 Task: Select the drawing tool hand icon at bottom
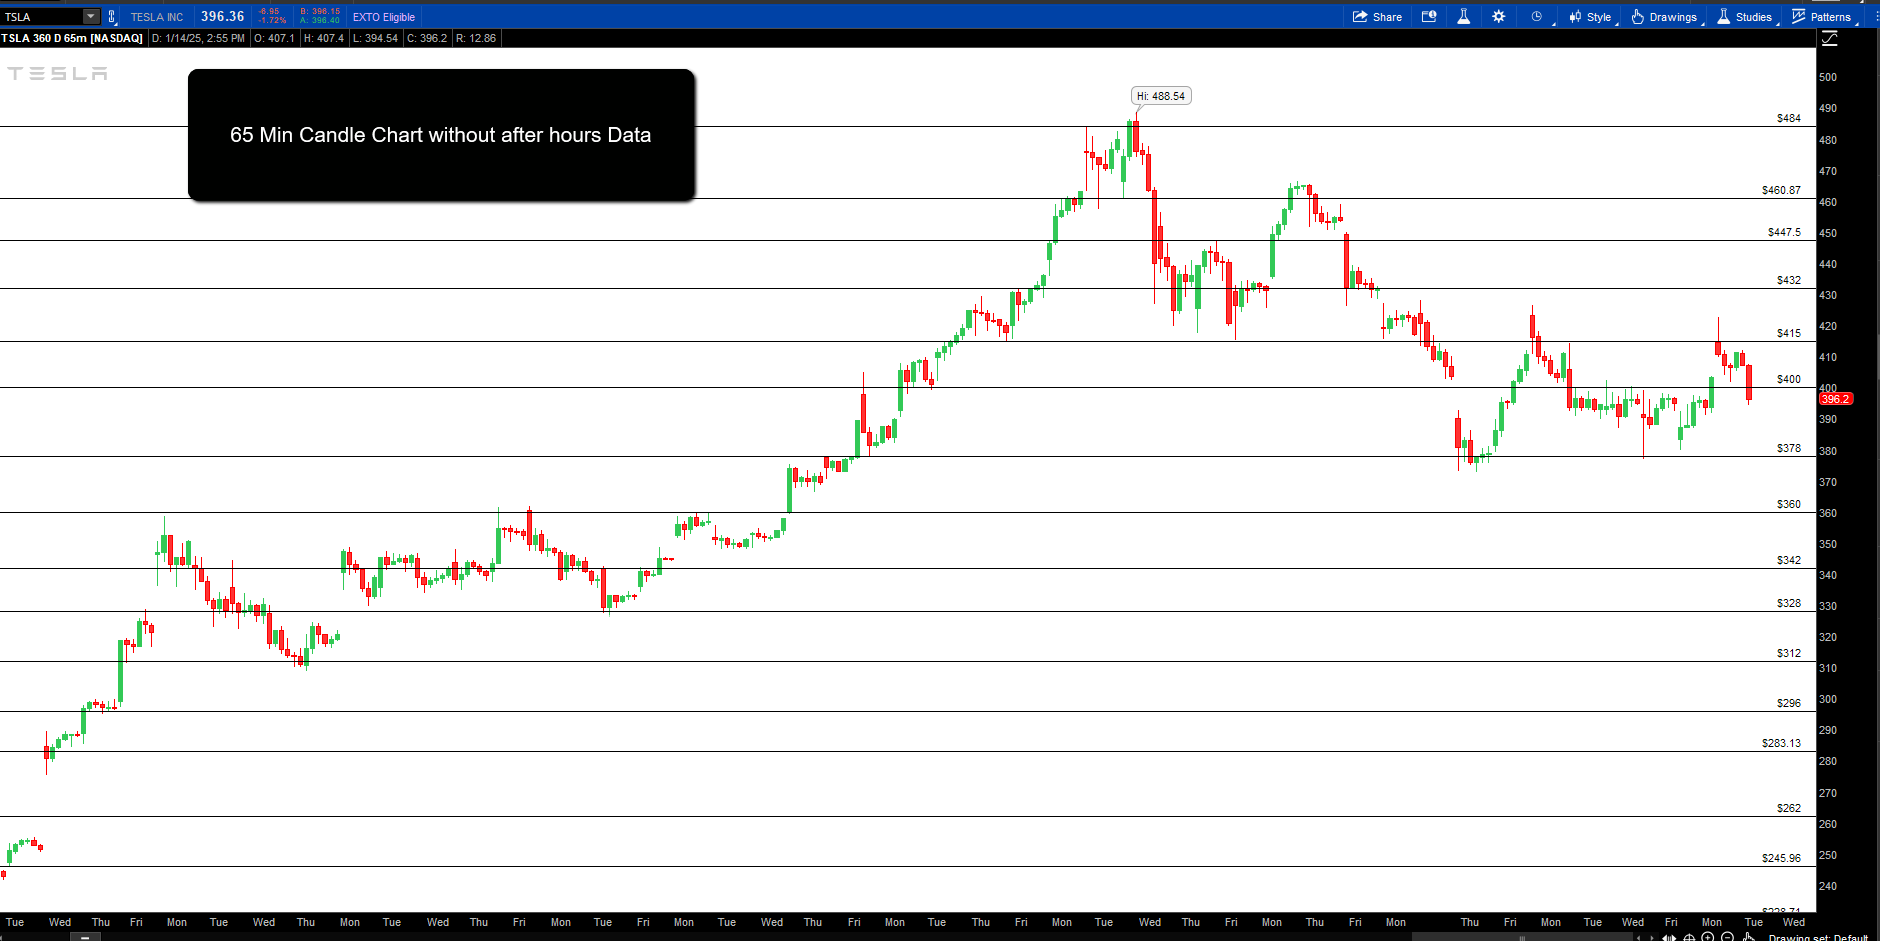tap(1749, 937)
